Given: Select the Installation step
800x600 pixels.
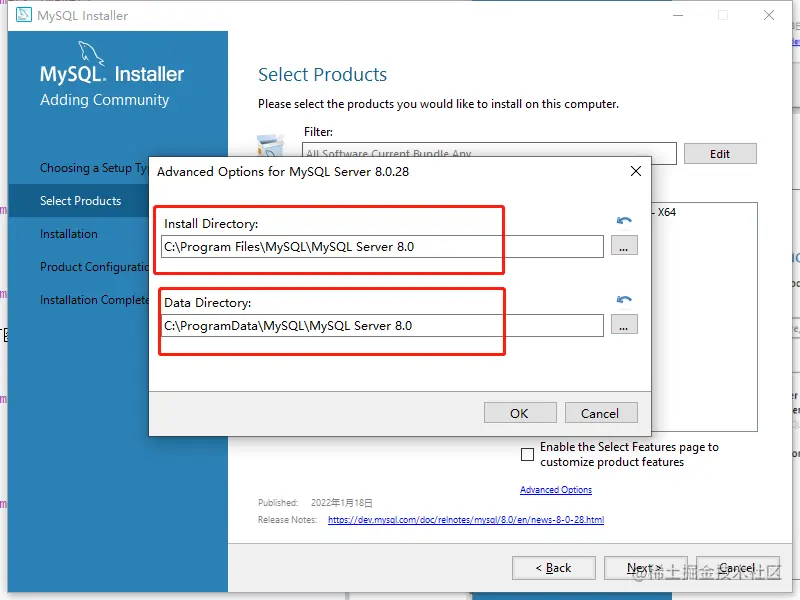Looking at the screenshot, I should pyautogui.click(x=69, y=234).
